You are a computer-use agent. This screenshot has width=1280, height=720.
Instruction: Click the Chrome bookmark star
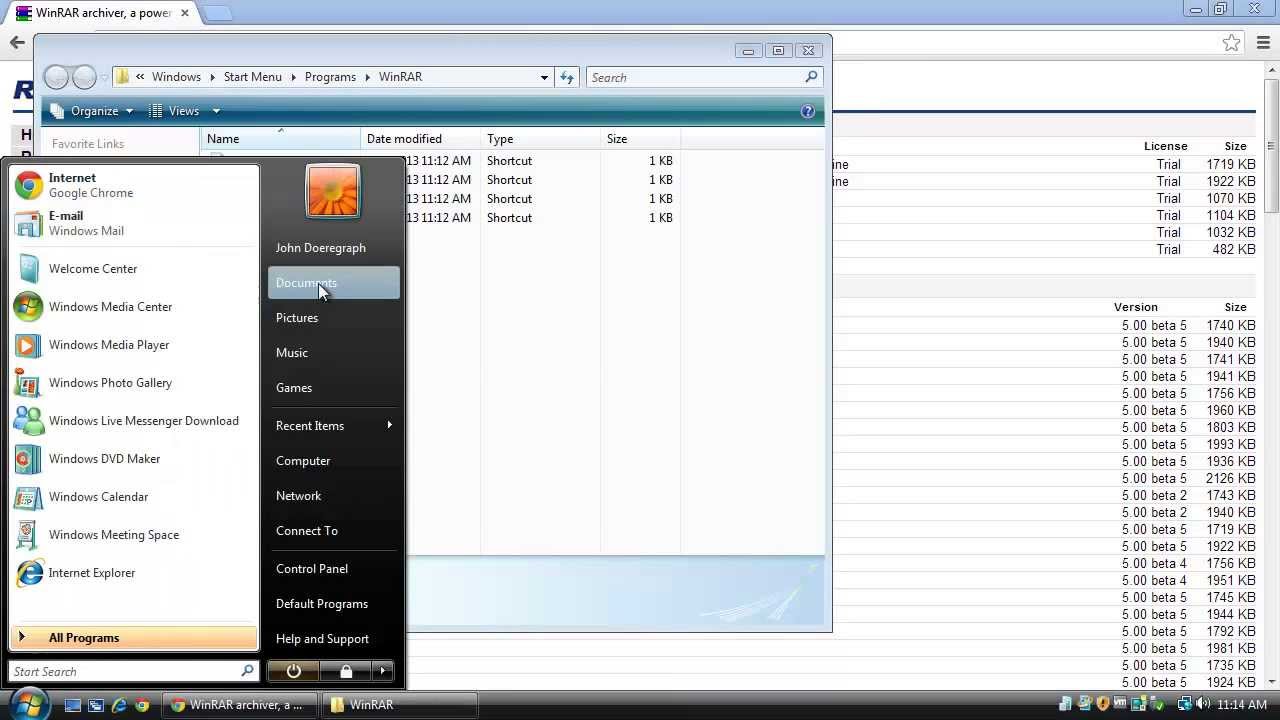point(1231,43)
